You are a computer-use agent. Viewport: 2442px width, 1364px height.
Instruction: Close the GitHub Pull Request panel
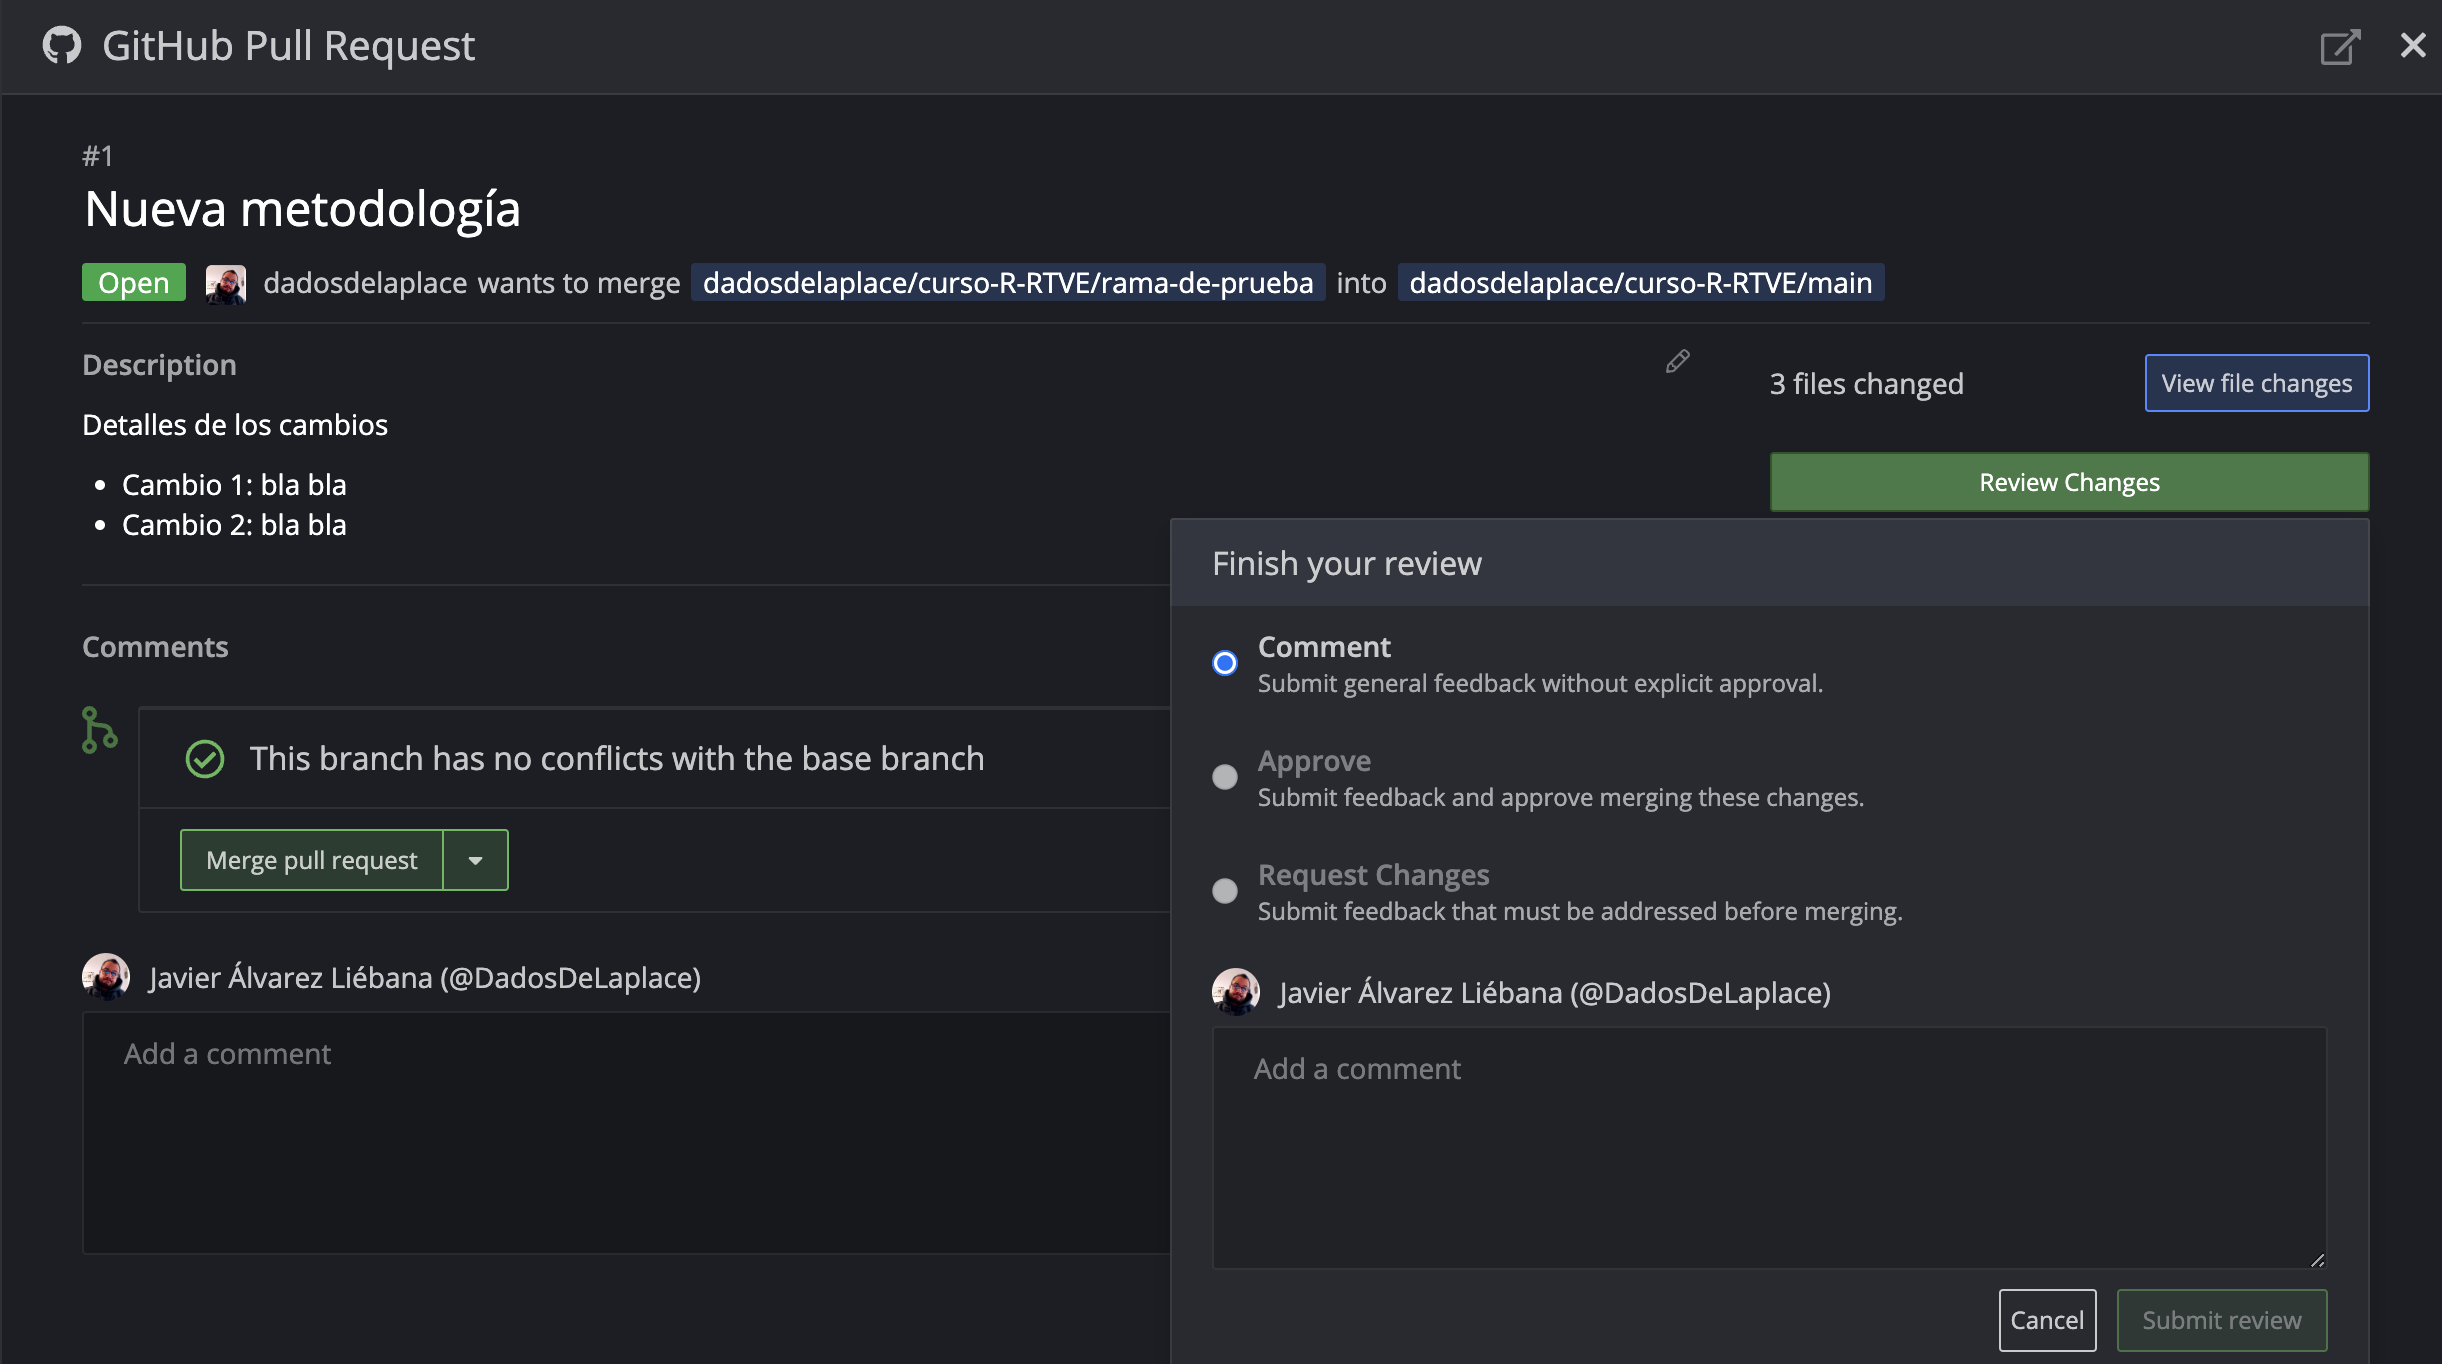pyautogui.click(x=2413, y=45)
